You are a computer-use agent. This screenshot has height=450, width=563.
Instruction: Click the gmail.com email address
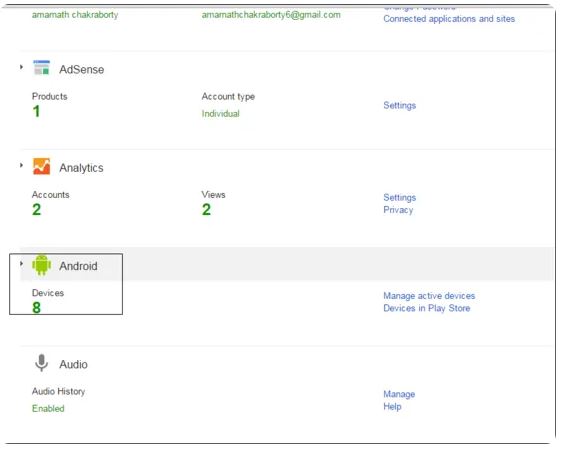(271, 15)
